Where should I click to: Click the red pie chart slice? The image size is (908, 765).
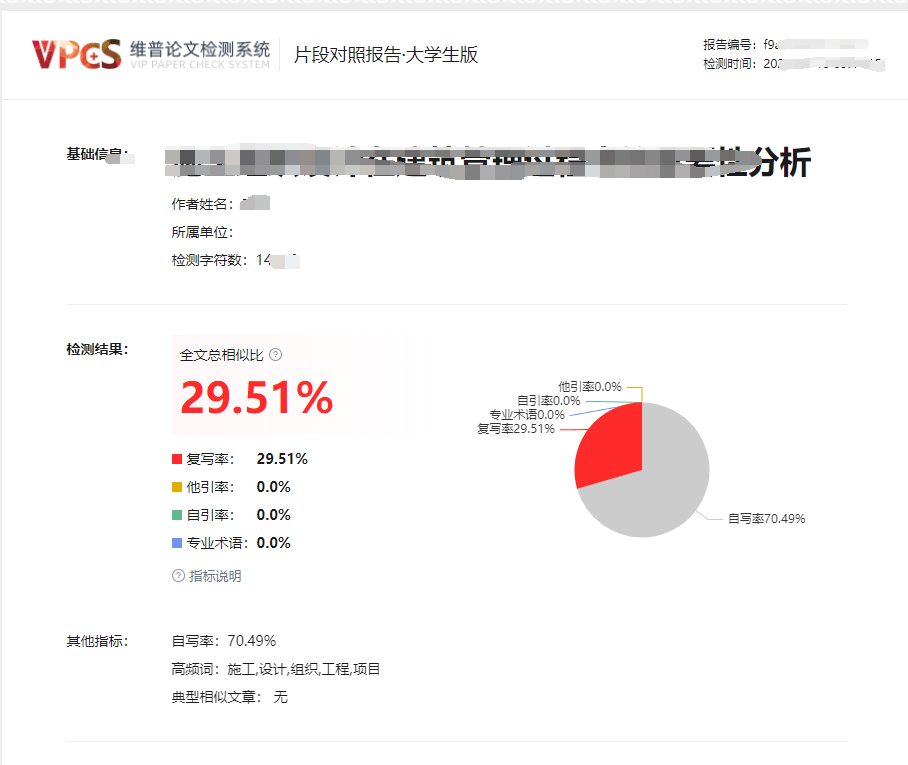[611, 449]
